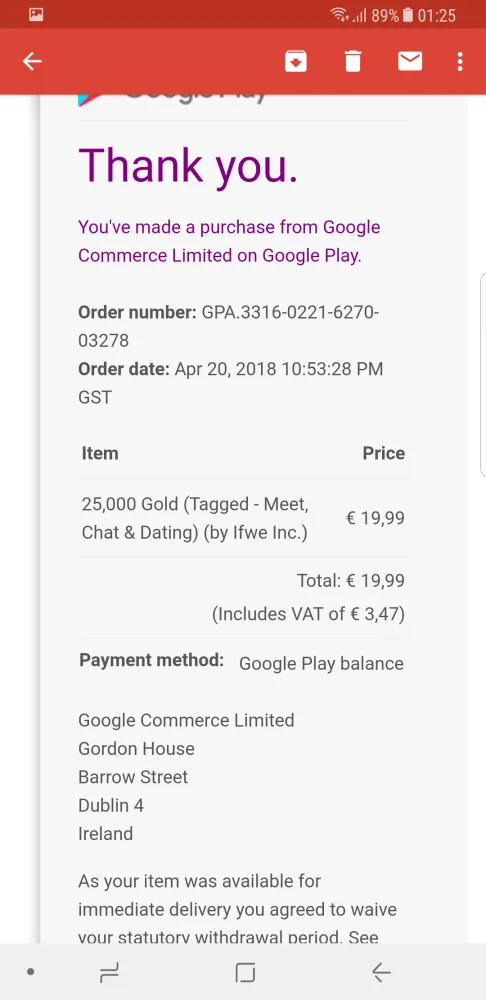Viewport: 486px width, 1000px height.
Task: Tap the Wi-Fi status icon
Action: pyautogui.click(x=339, y=15)
